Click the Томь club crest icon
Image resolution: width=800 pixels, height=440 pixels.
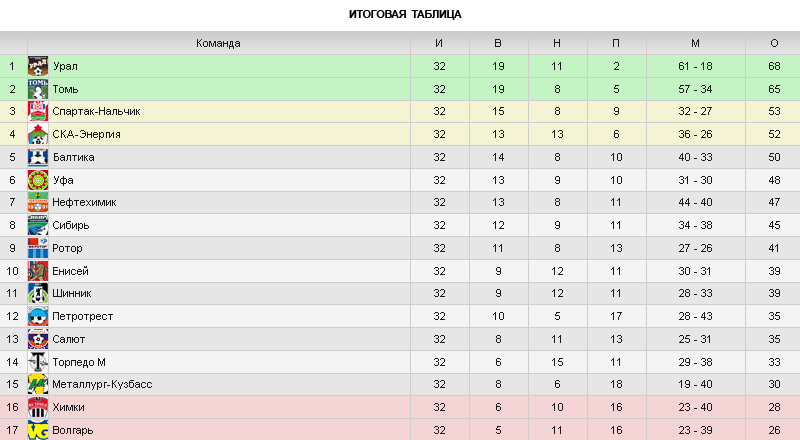(38, 89)
